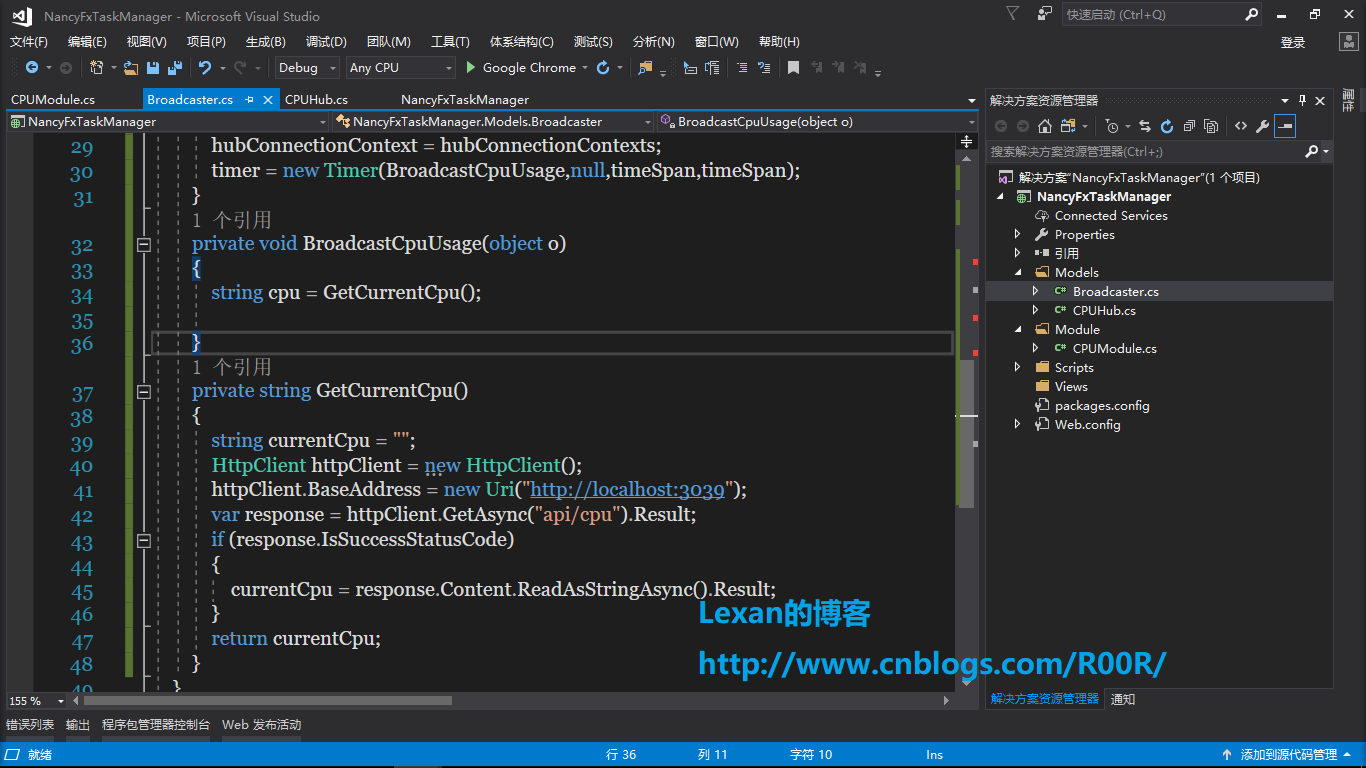The height and width of the screenshot is (768, 1366).
Task: Switch to the CPUHub.cs tab
Action: coord(316,99)
